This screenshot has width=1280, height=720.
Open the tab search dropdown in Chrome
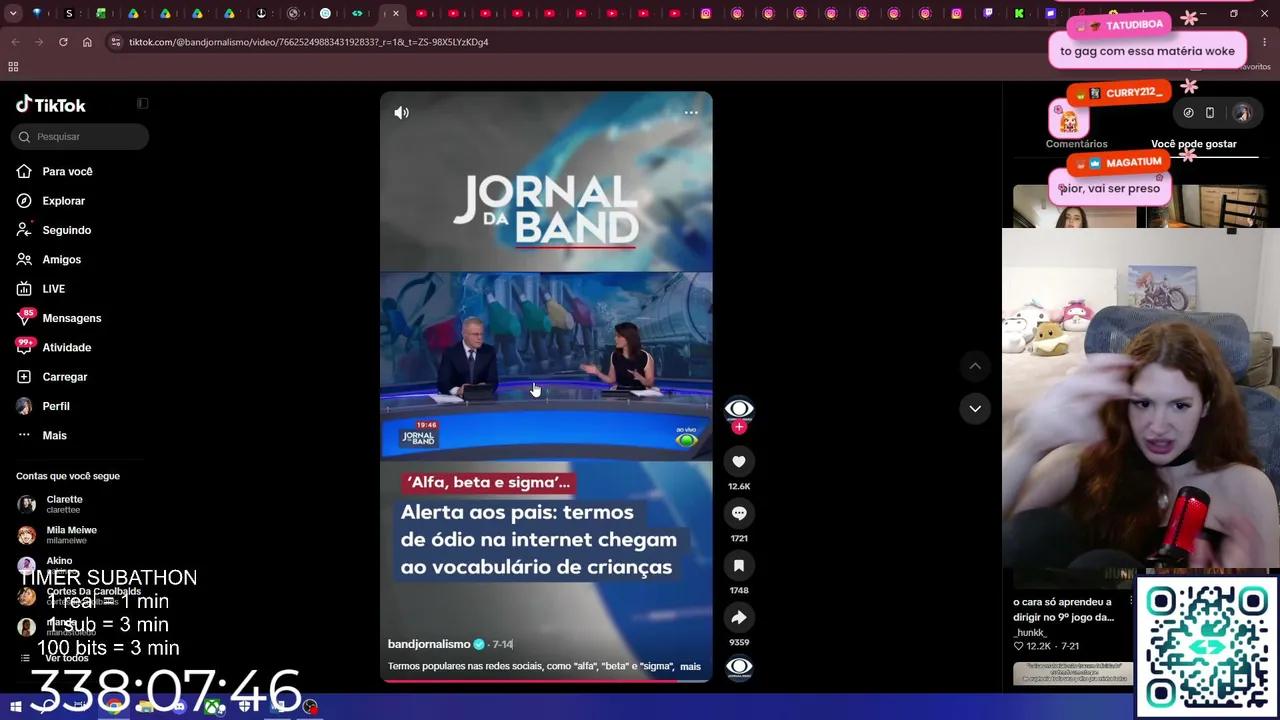13,14
